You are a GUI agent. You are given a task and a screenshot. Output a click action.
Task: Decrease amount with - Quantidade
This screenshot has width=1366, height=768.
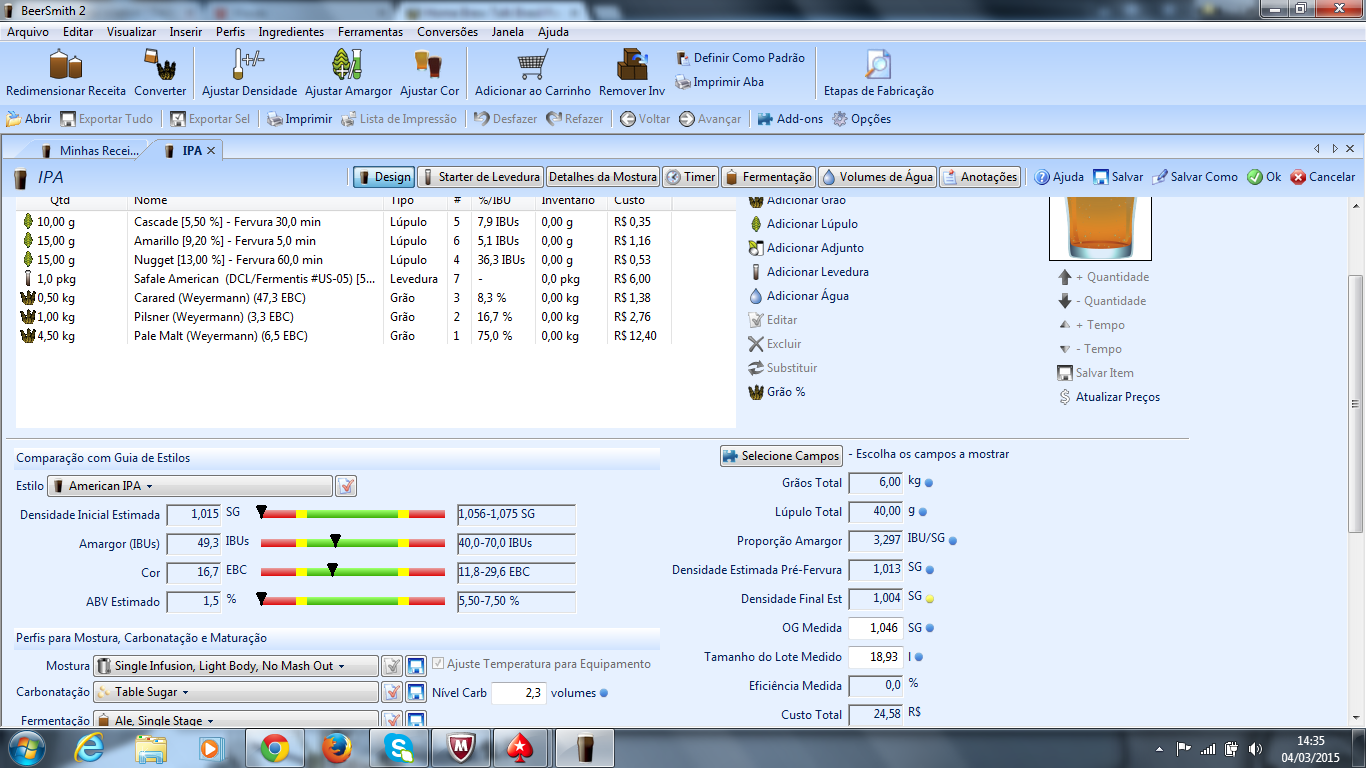click(1102, 301)
